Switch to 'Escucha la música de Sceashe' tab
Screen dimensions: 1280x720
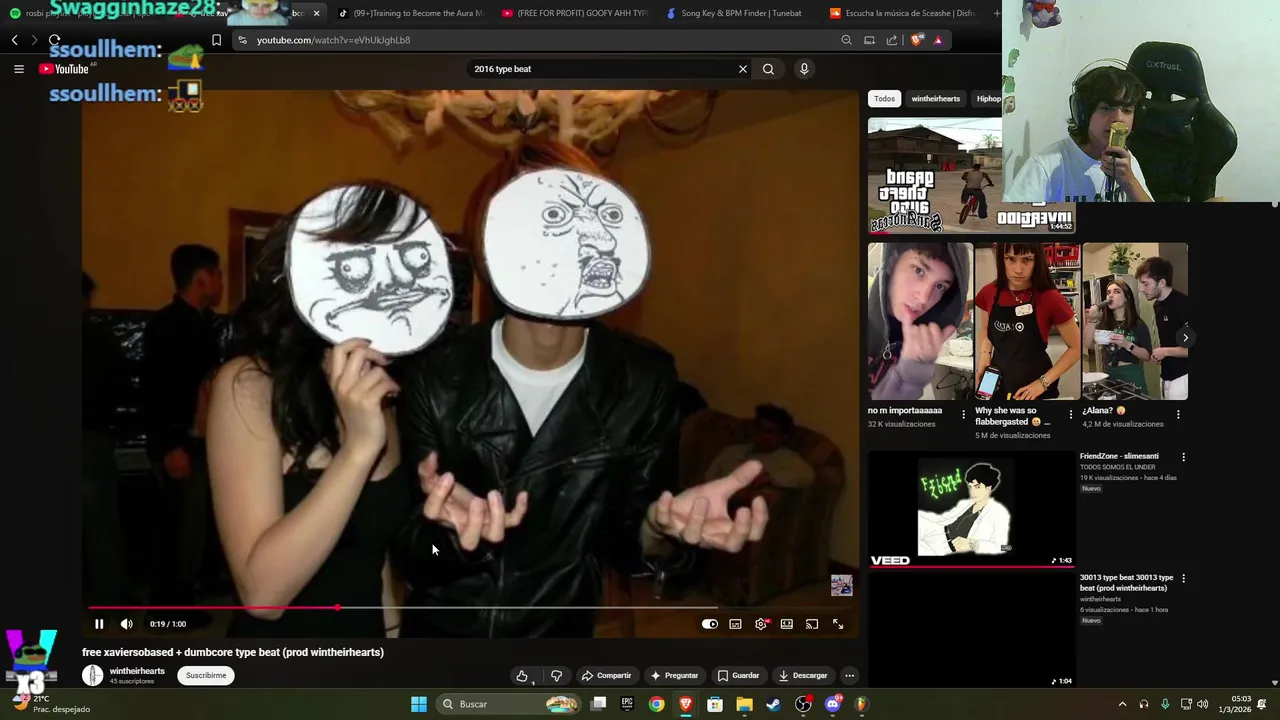902,13
